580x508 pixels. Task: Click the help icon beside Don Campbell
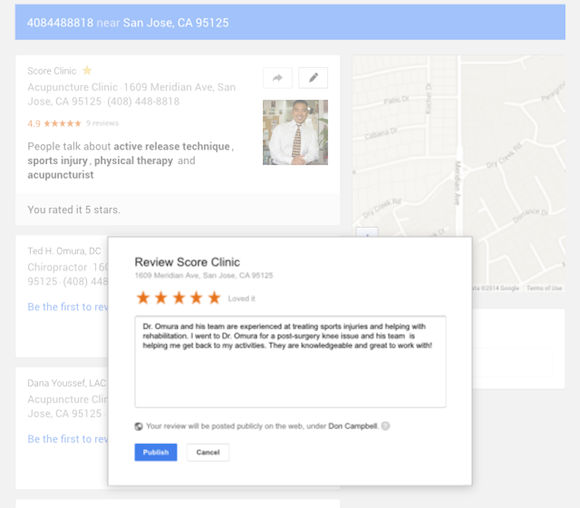(x=385, y=426)
